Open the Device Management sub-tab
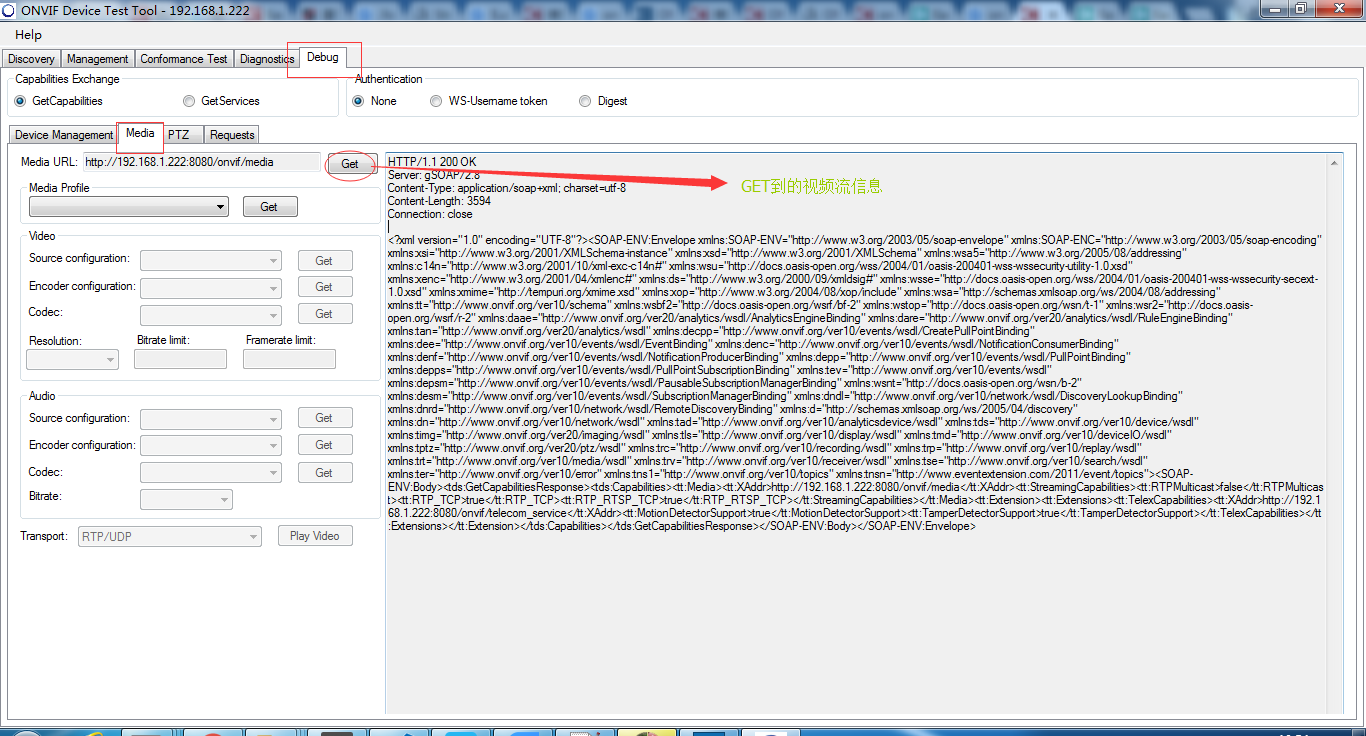 pos(64,135)
